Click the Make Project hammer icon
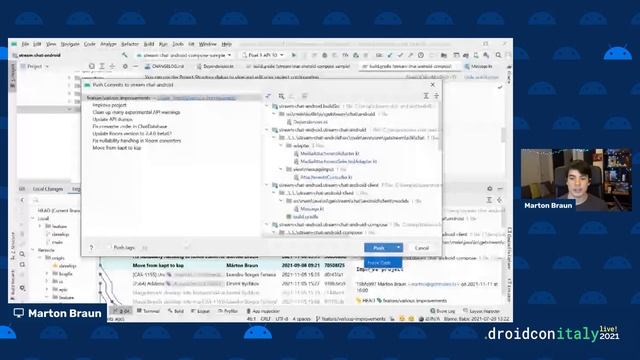The height and width of the screenshot is (360, 640). click(x=124, y=55)
